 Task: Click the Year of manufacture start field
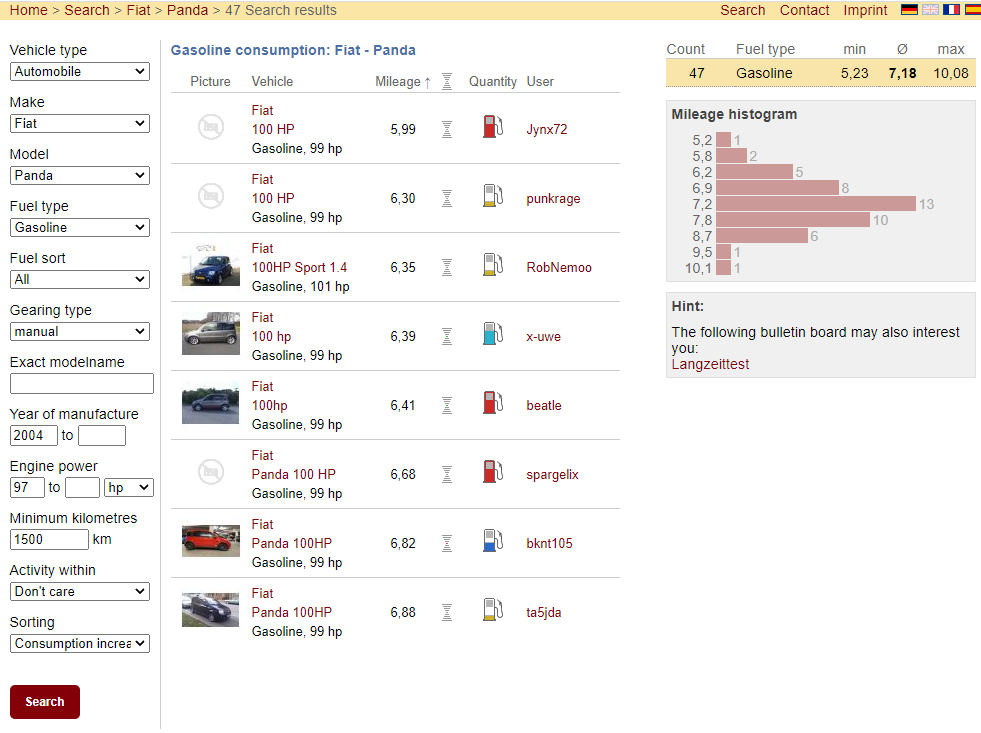[x=34, y=435]
